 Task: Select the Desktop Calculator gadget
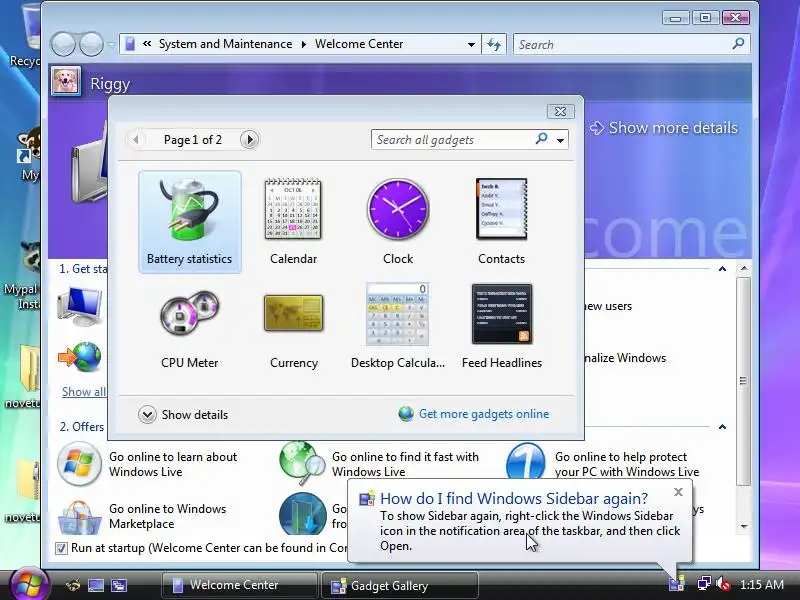(398, 327)
